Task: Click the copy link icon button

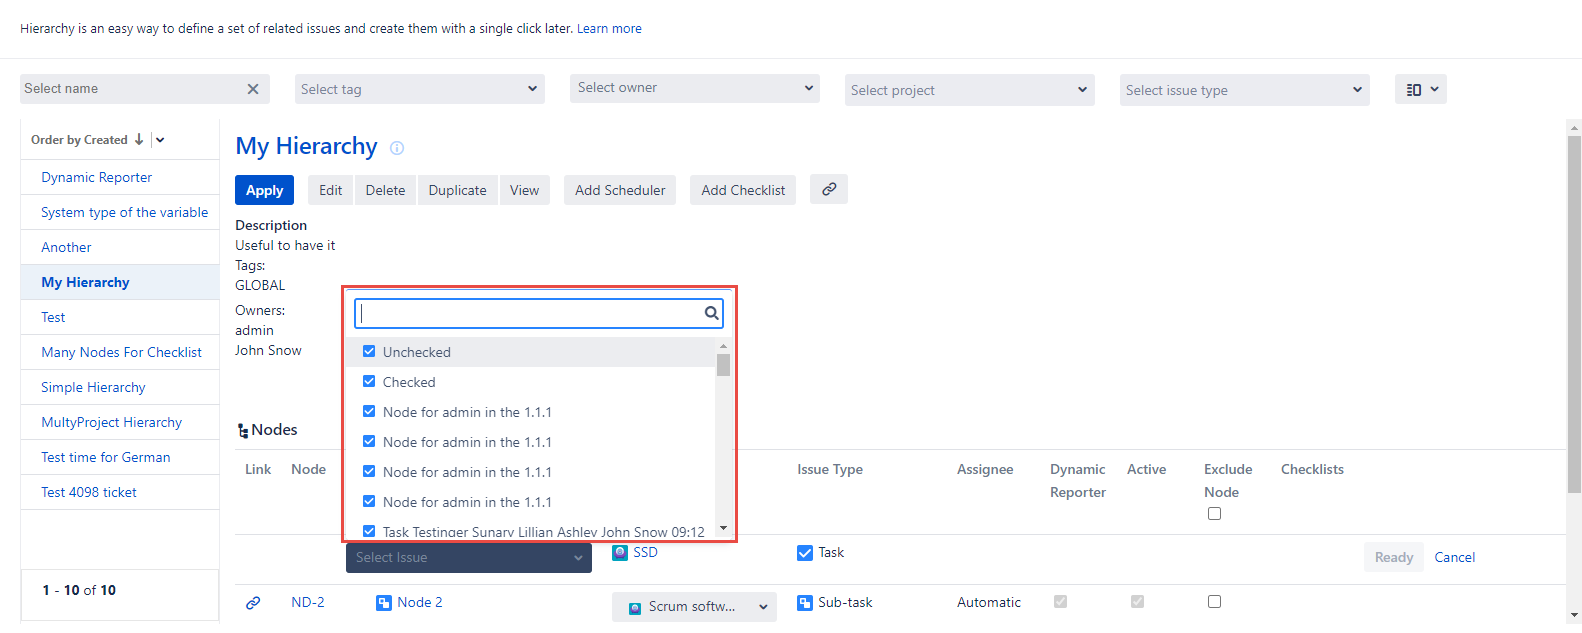Action: [829, 189]
